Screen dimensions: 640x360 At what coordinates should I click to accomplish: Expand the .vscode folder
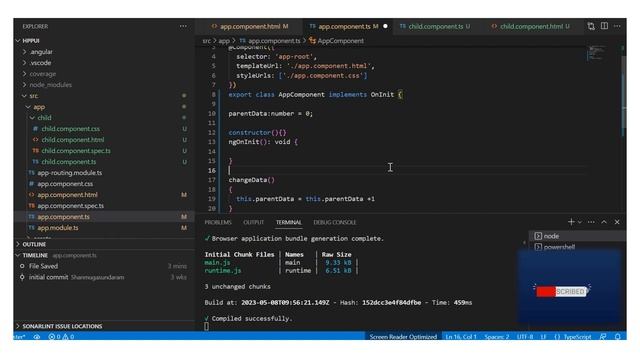tap(25, 63)
